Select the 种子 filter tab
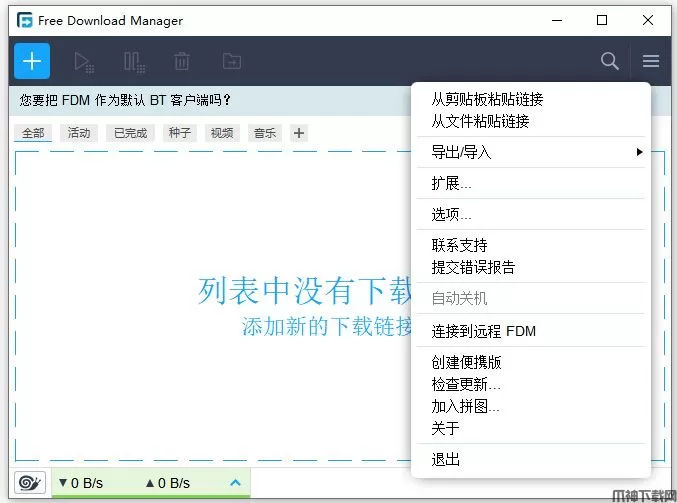This screenshot has height=503, width=677. coord(180,133)
